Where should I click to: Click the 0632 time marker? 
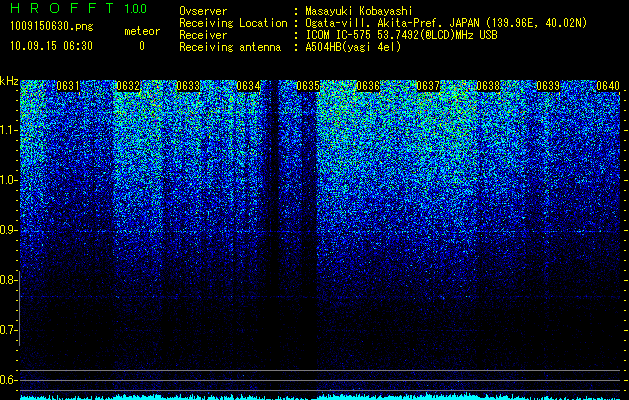point(128,86)
